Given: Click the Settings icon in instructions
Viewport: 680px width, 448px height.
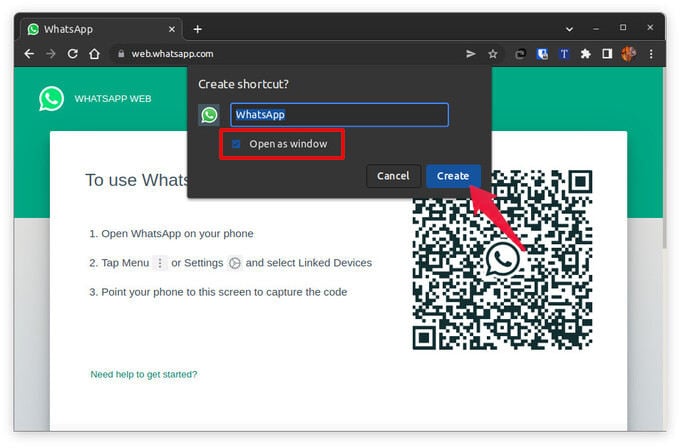Looking at the screenshot, I should click(x=235, y=263).
